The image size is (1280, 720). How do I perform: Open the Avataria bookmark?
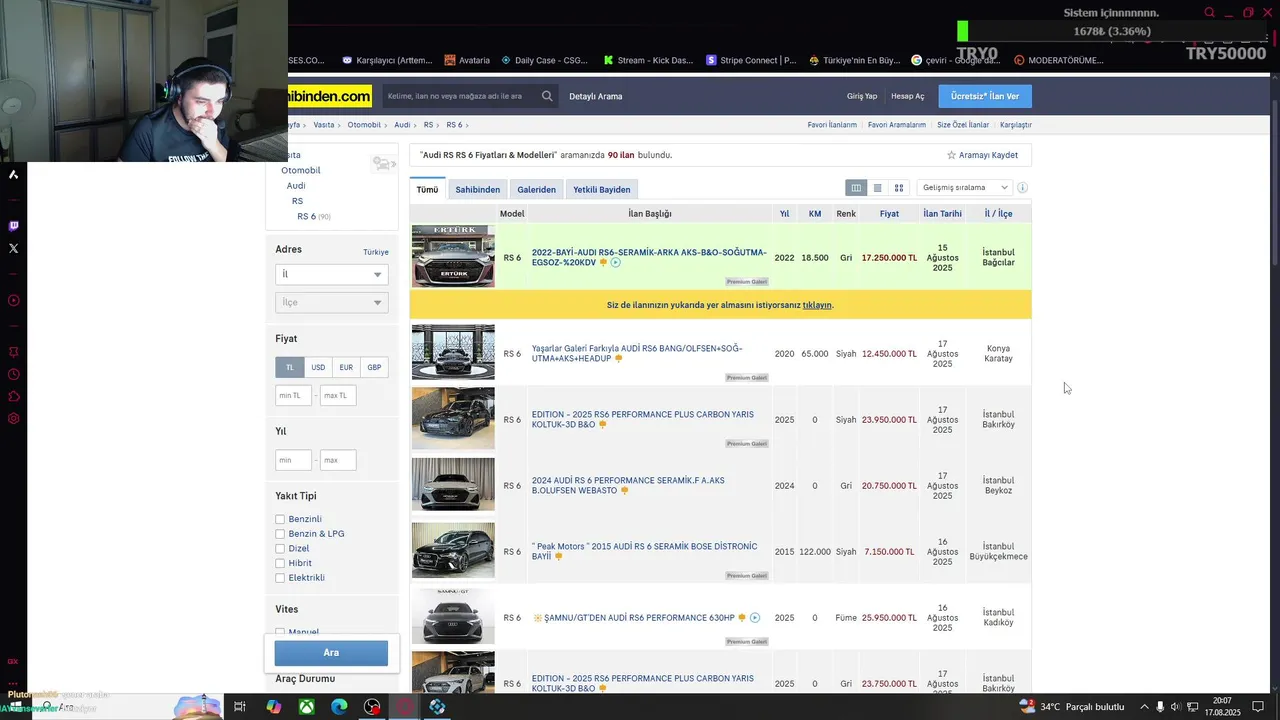467,60
